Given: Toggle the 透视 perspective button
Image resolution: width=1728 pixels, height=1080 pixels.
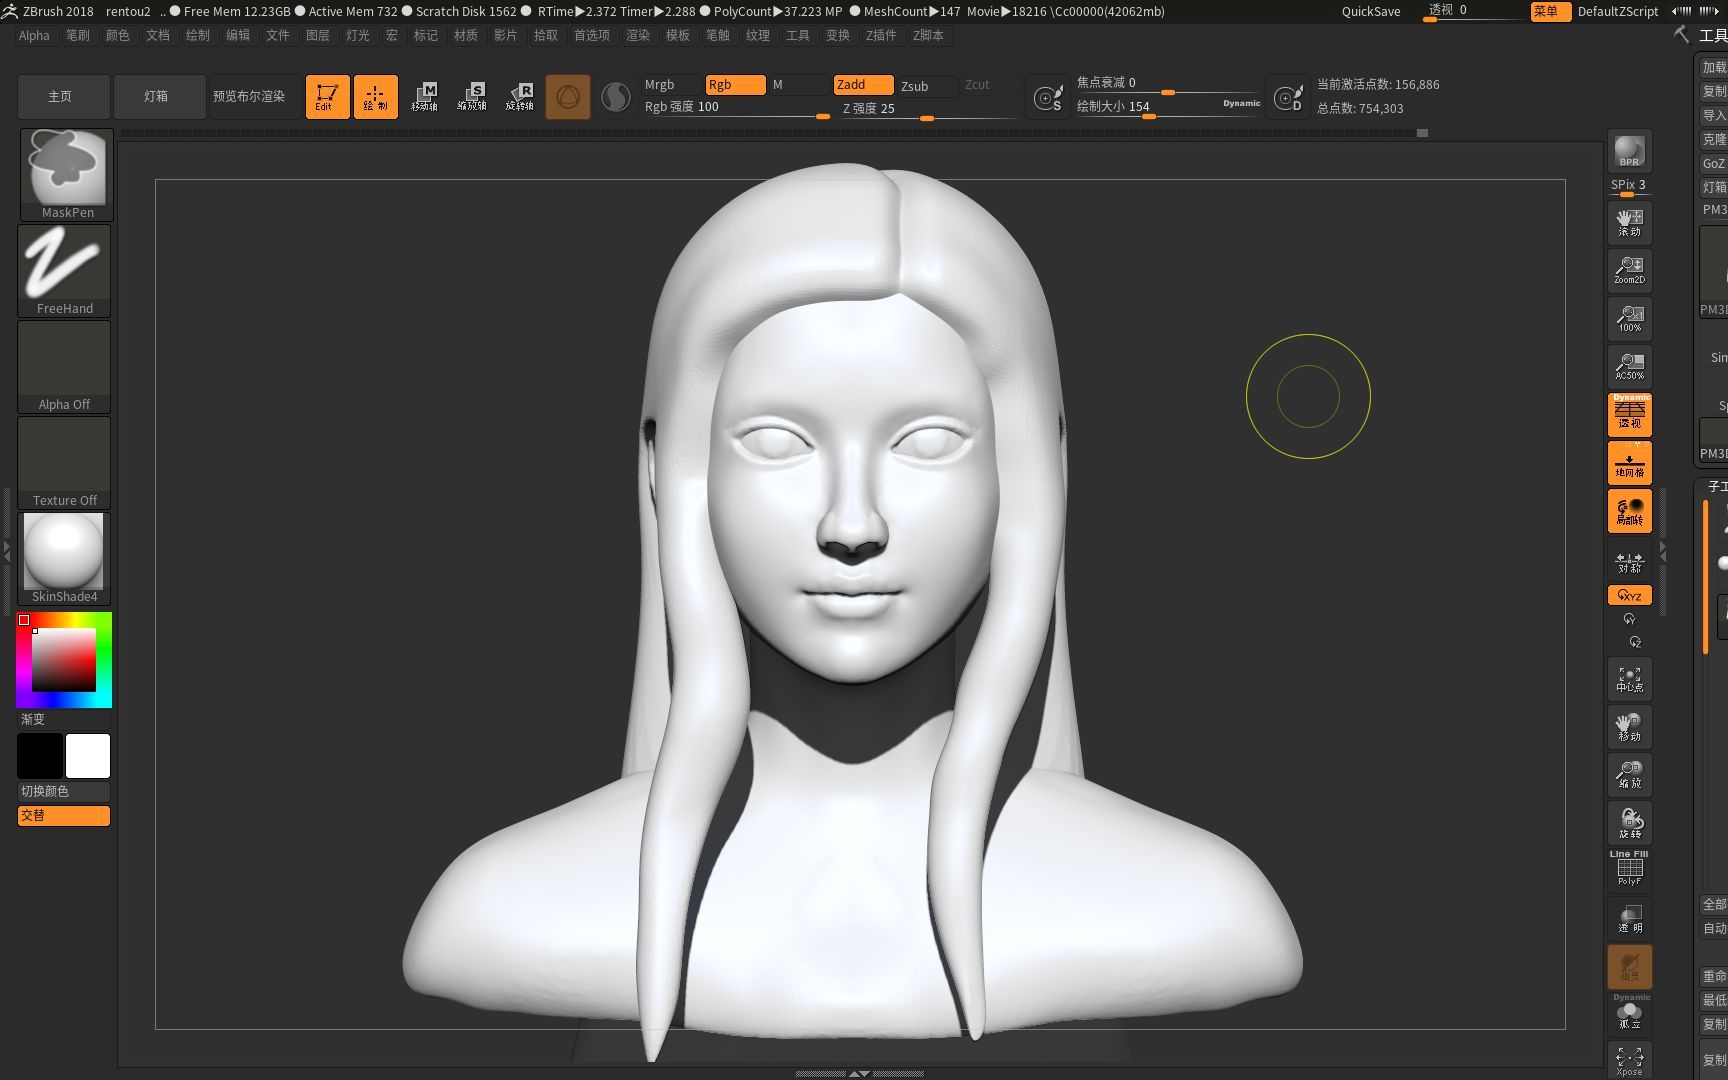Looking at the screenshot, I should [1629, 415].
